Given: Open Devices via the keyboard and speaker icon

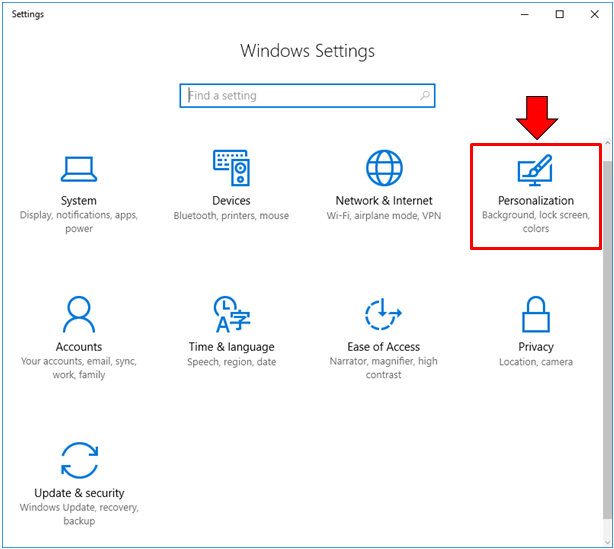Looking at the screenshot, I should click(231, 169).
